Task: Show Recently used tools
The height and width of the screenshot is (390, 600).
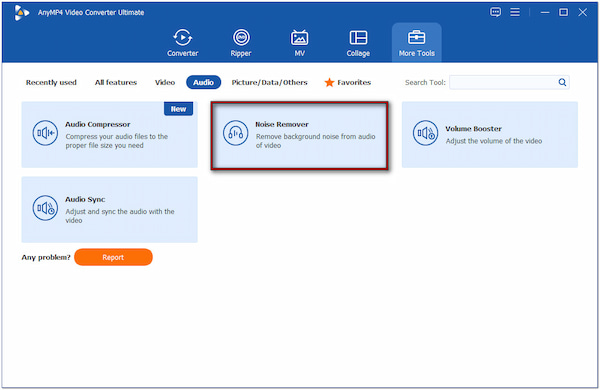Action: [51, 82]
